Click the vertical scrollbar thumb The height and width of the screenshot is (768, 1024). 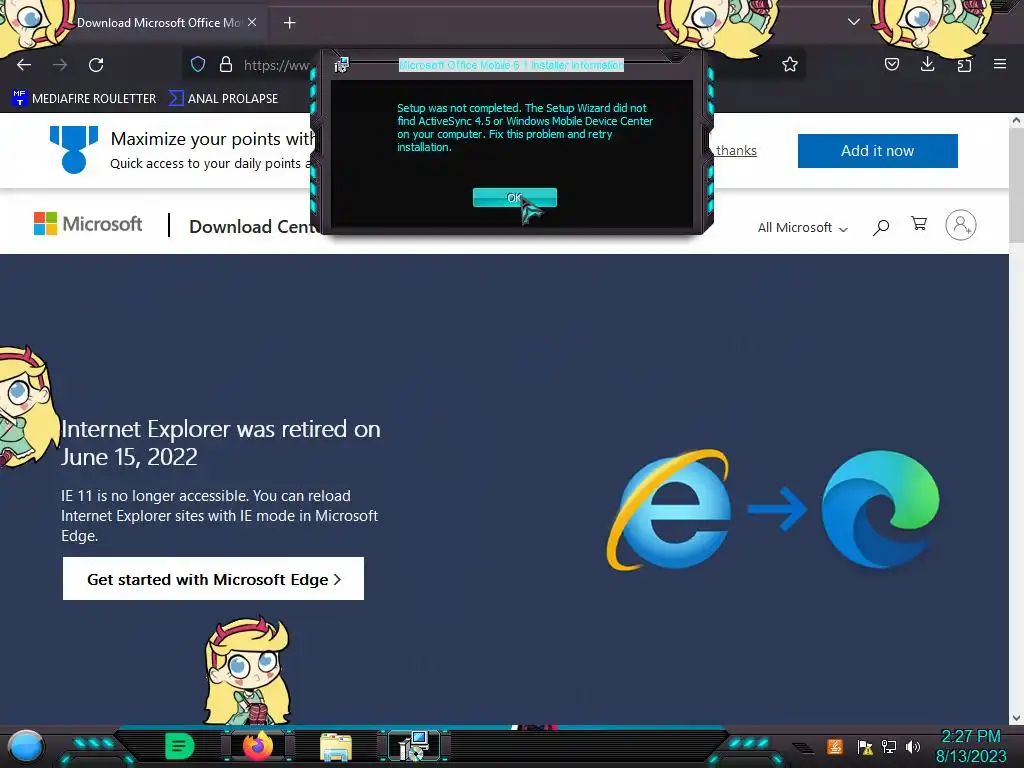point(1016,184)
